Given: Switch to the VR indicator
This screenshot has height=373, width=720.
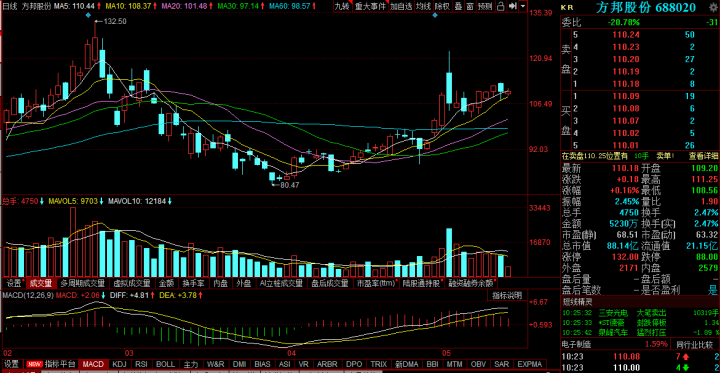Looking at the screenshot, I should (304, 364).
